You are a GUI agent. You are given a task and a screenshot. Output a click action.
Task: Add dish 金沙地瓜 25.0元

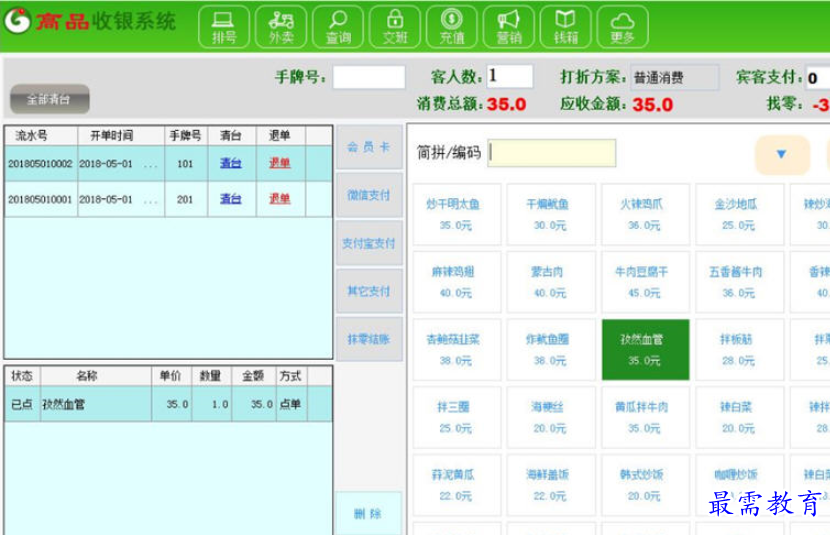coord(739,214)
